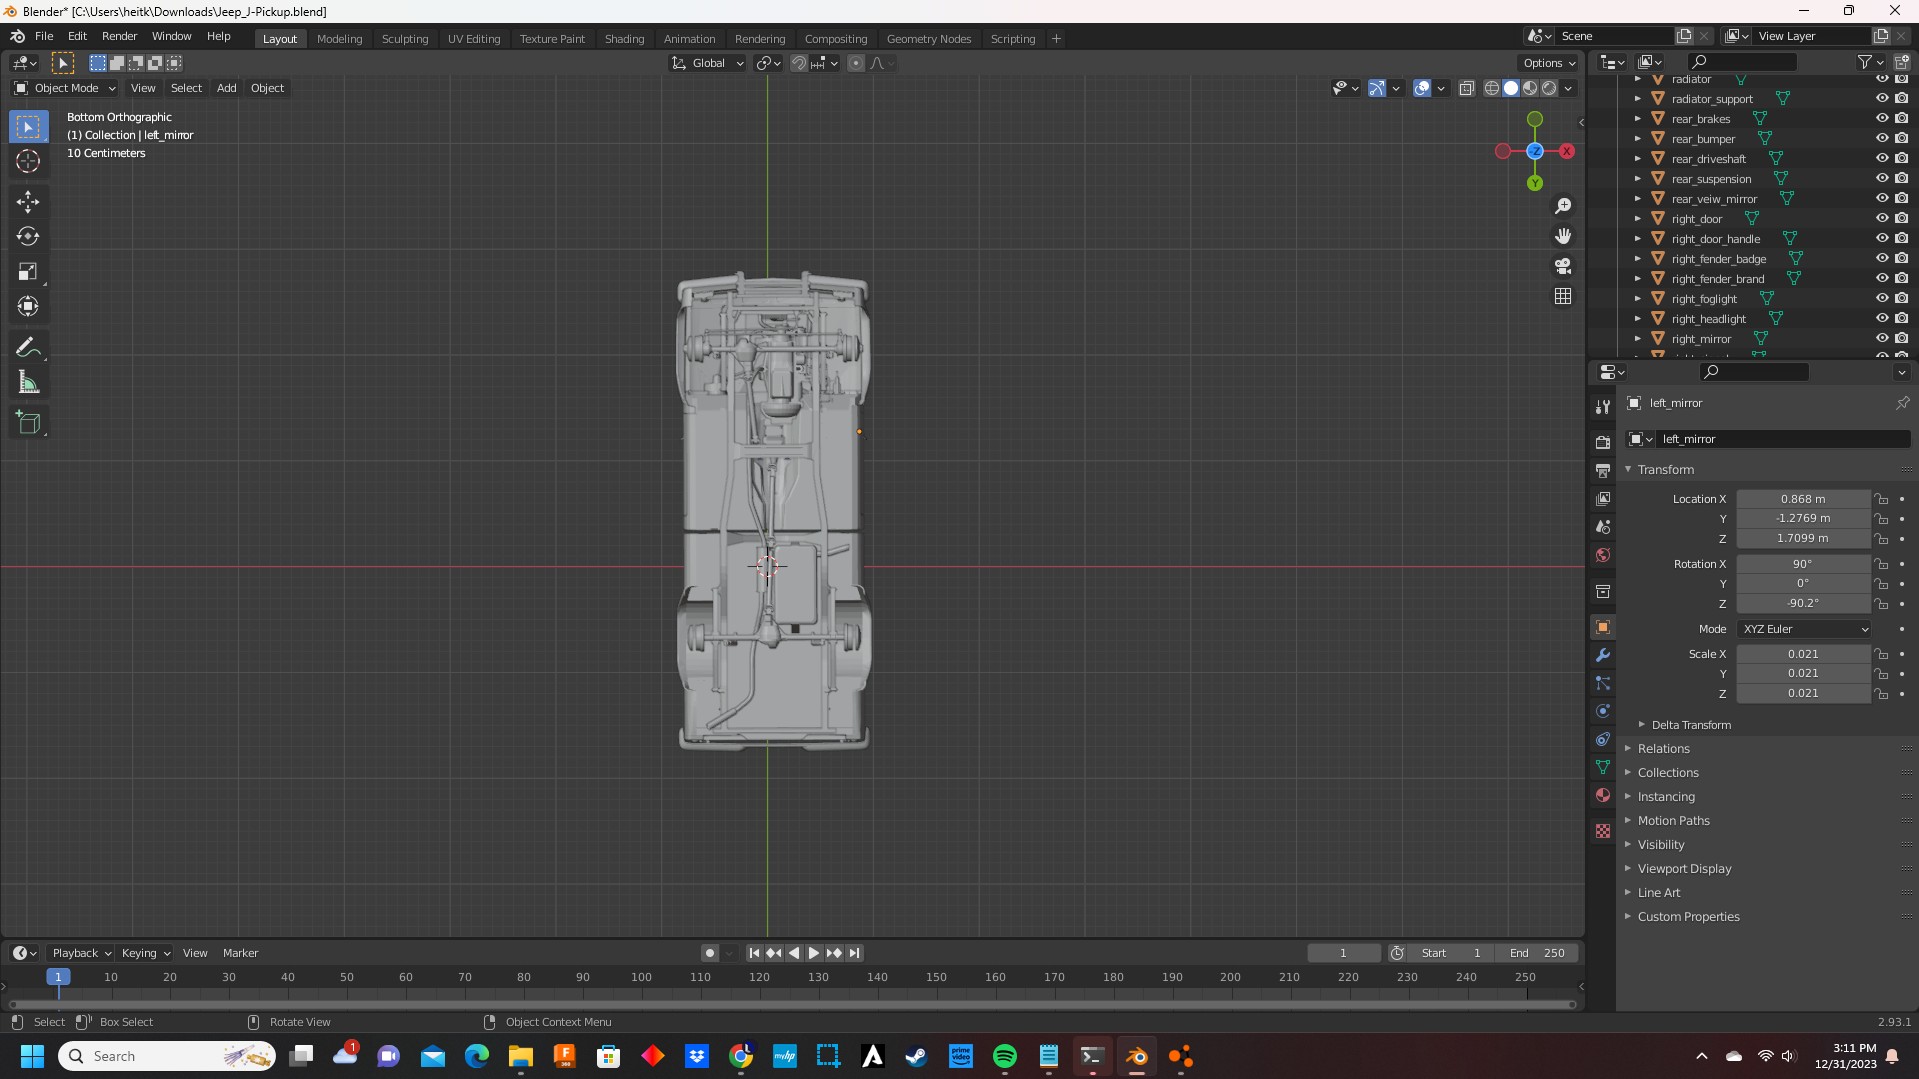Click the camera view icon in viewport
The height and width of the screenshot is (1079, 1919).
click(1563, 266)
